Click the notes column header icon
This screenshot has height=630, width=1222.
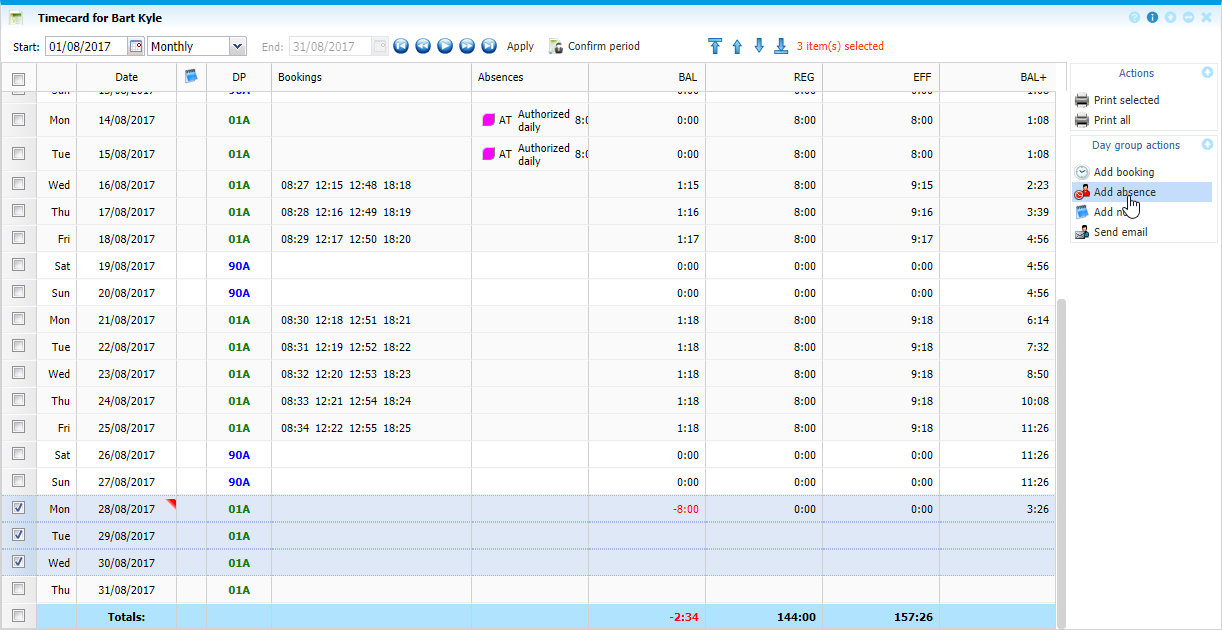[x=191, y=76]
